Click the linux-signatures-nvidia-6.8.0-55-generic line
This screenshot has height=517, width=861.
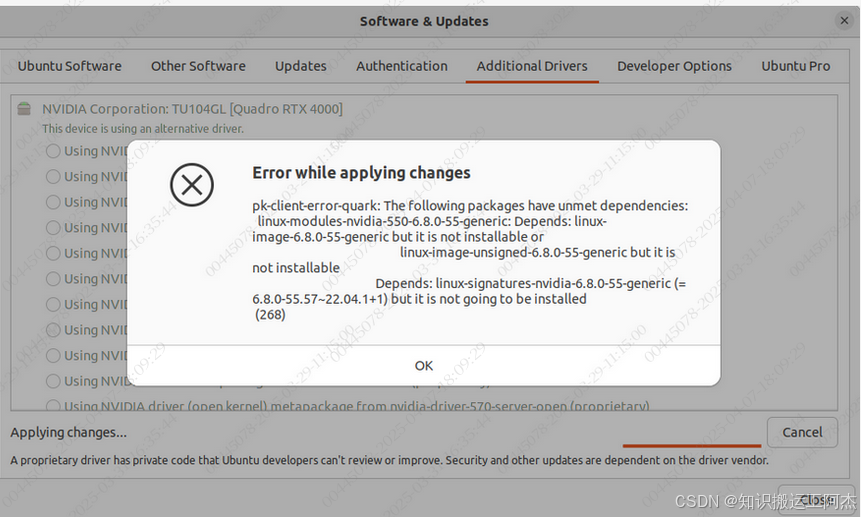(530, 284)
